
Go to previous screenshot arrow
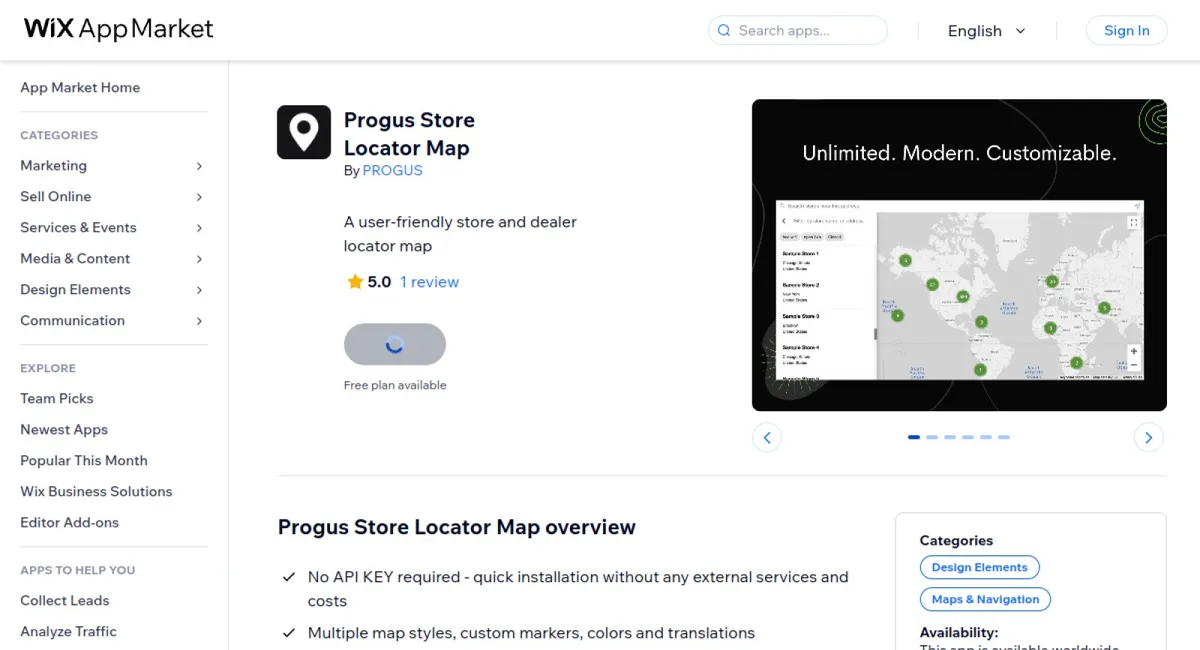pyautogui.click(x=767, y=437)
